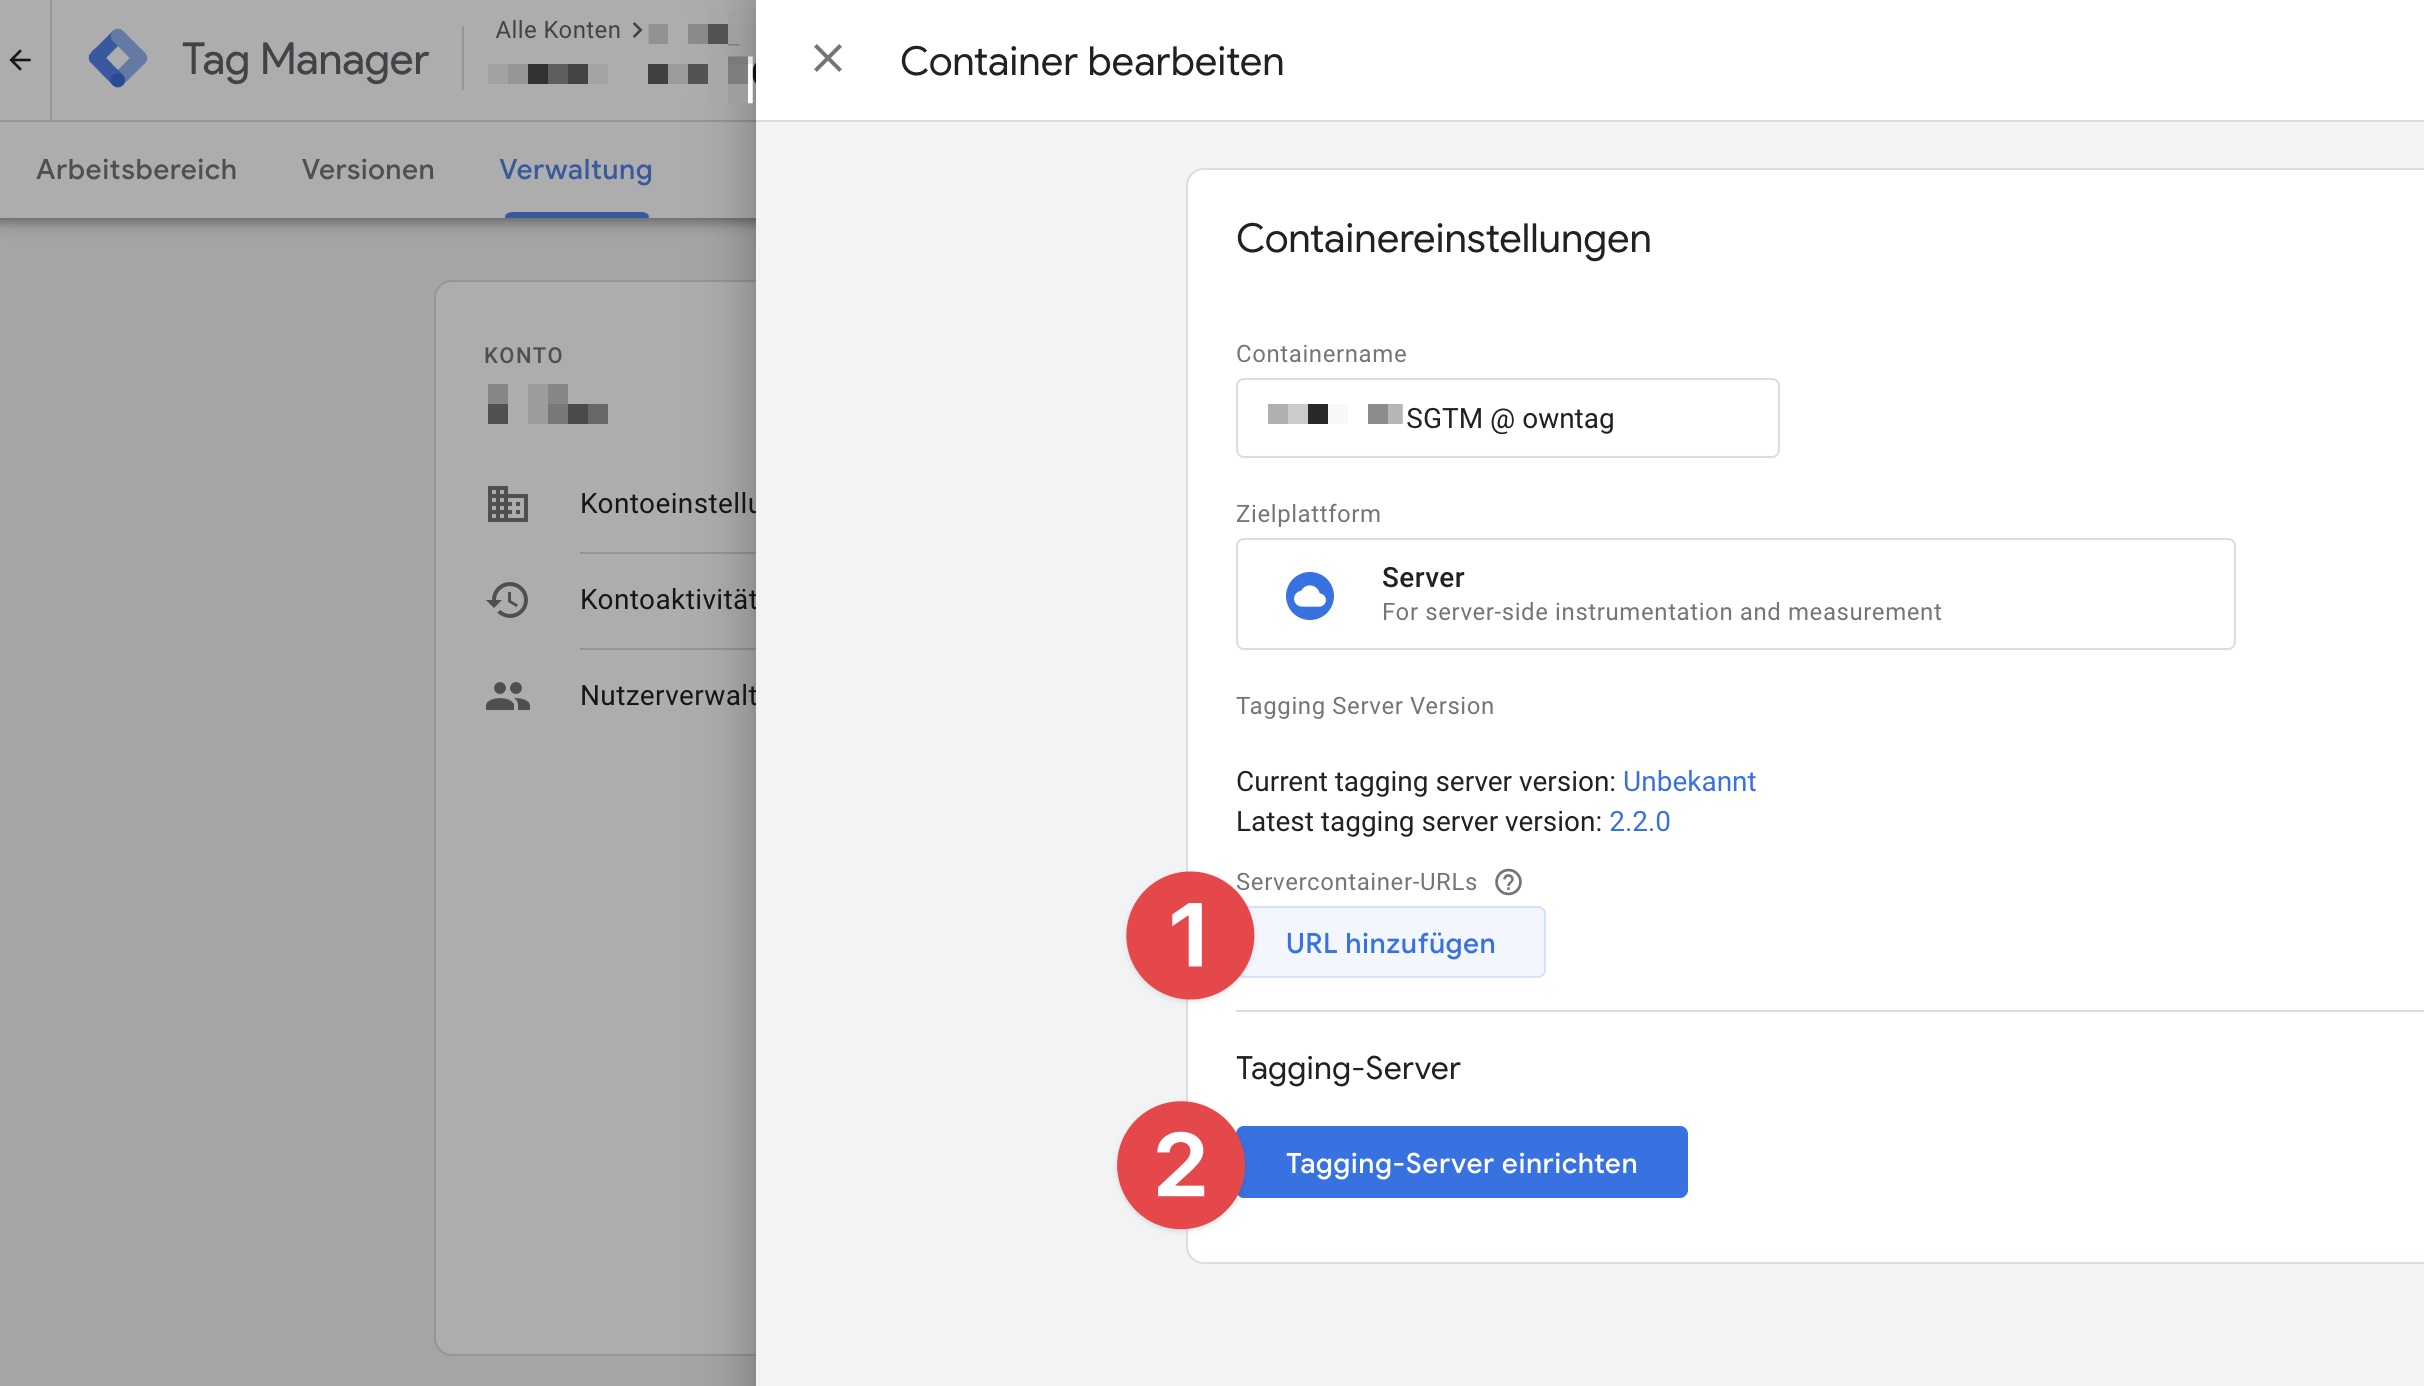Click the Server cloud platform icon
The height and width of the screenshot is (1386, 2424).
[1309, 595]
